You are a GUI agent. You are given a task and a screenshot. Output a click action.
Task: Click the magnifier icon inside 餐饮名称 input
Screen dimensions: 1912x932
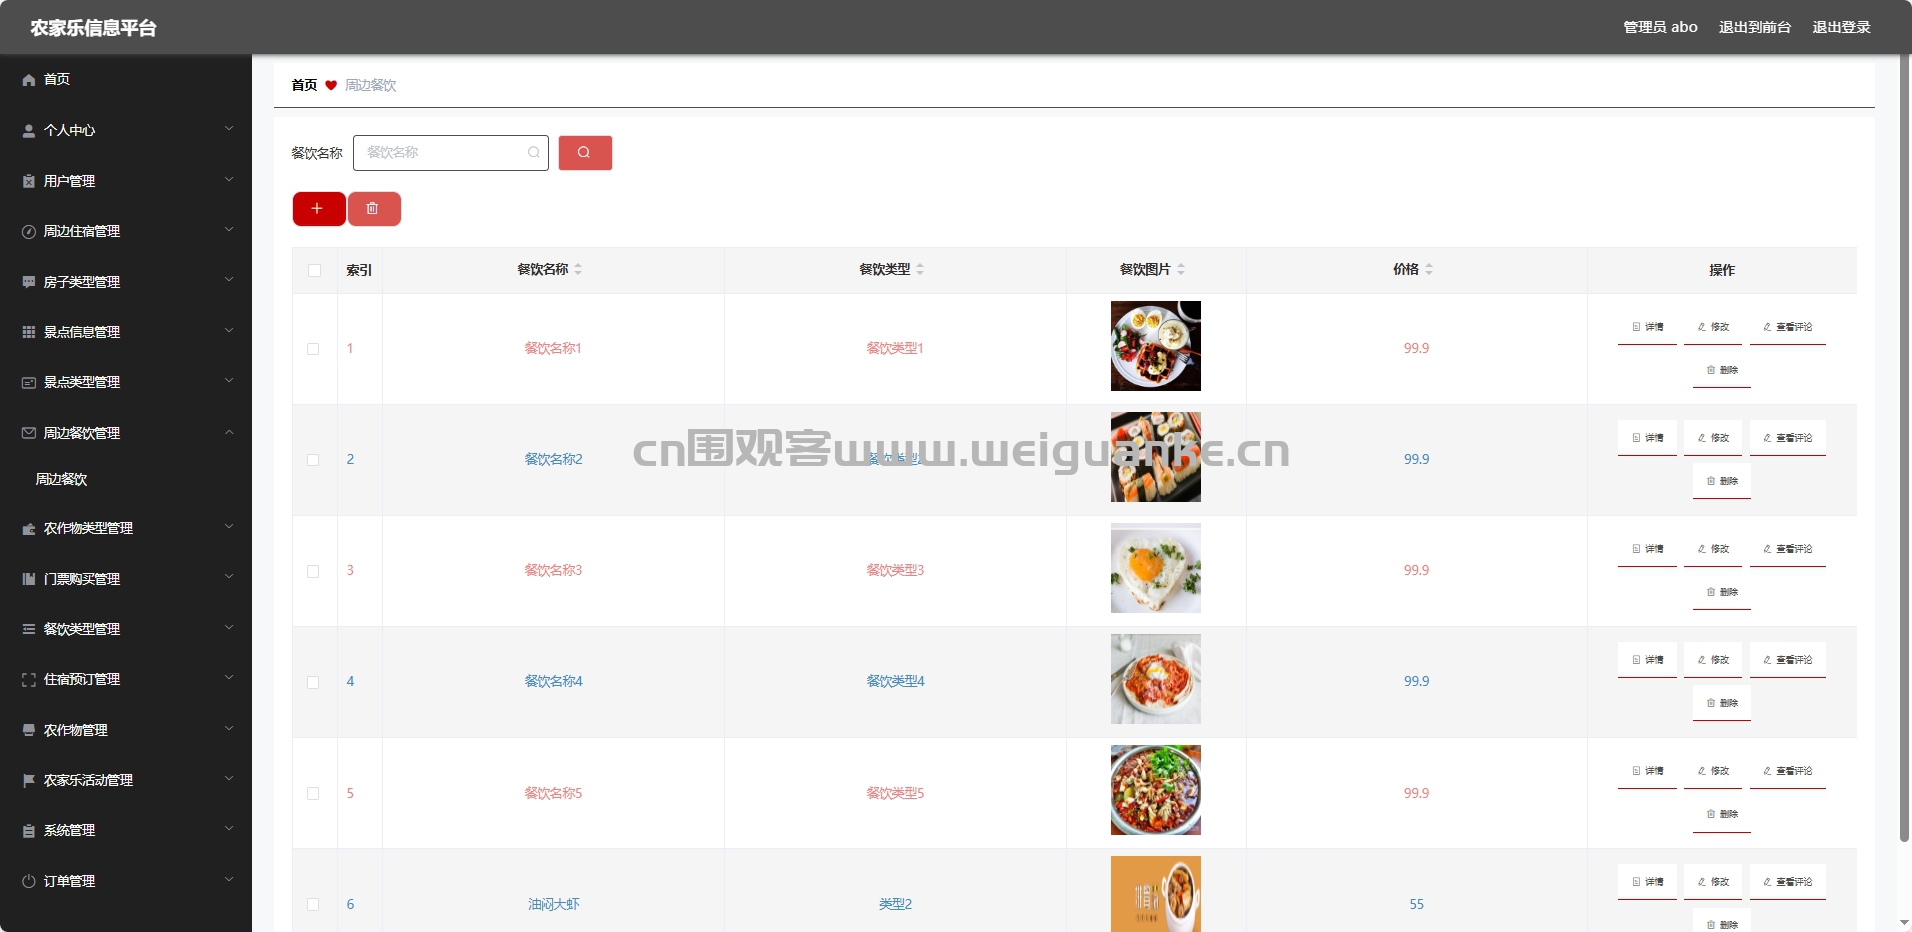coord(534,153)
